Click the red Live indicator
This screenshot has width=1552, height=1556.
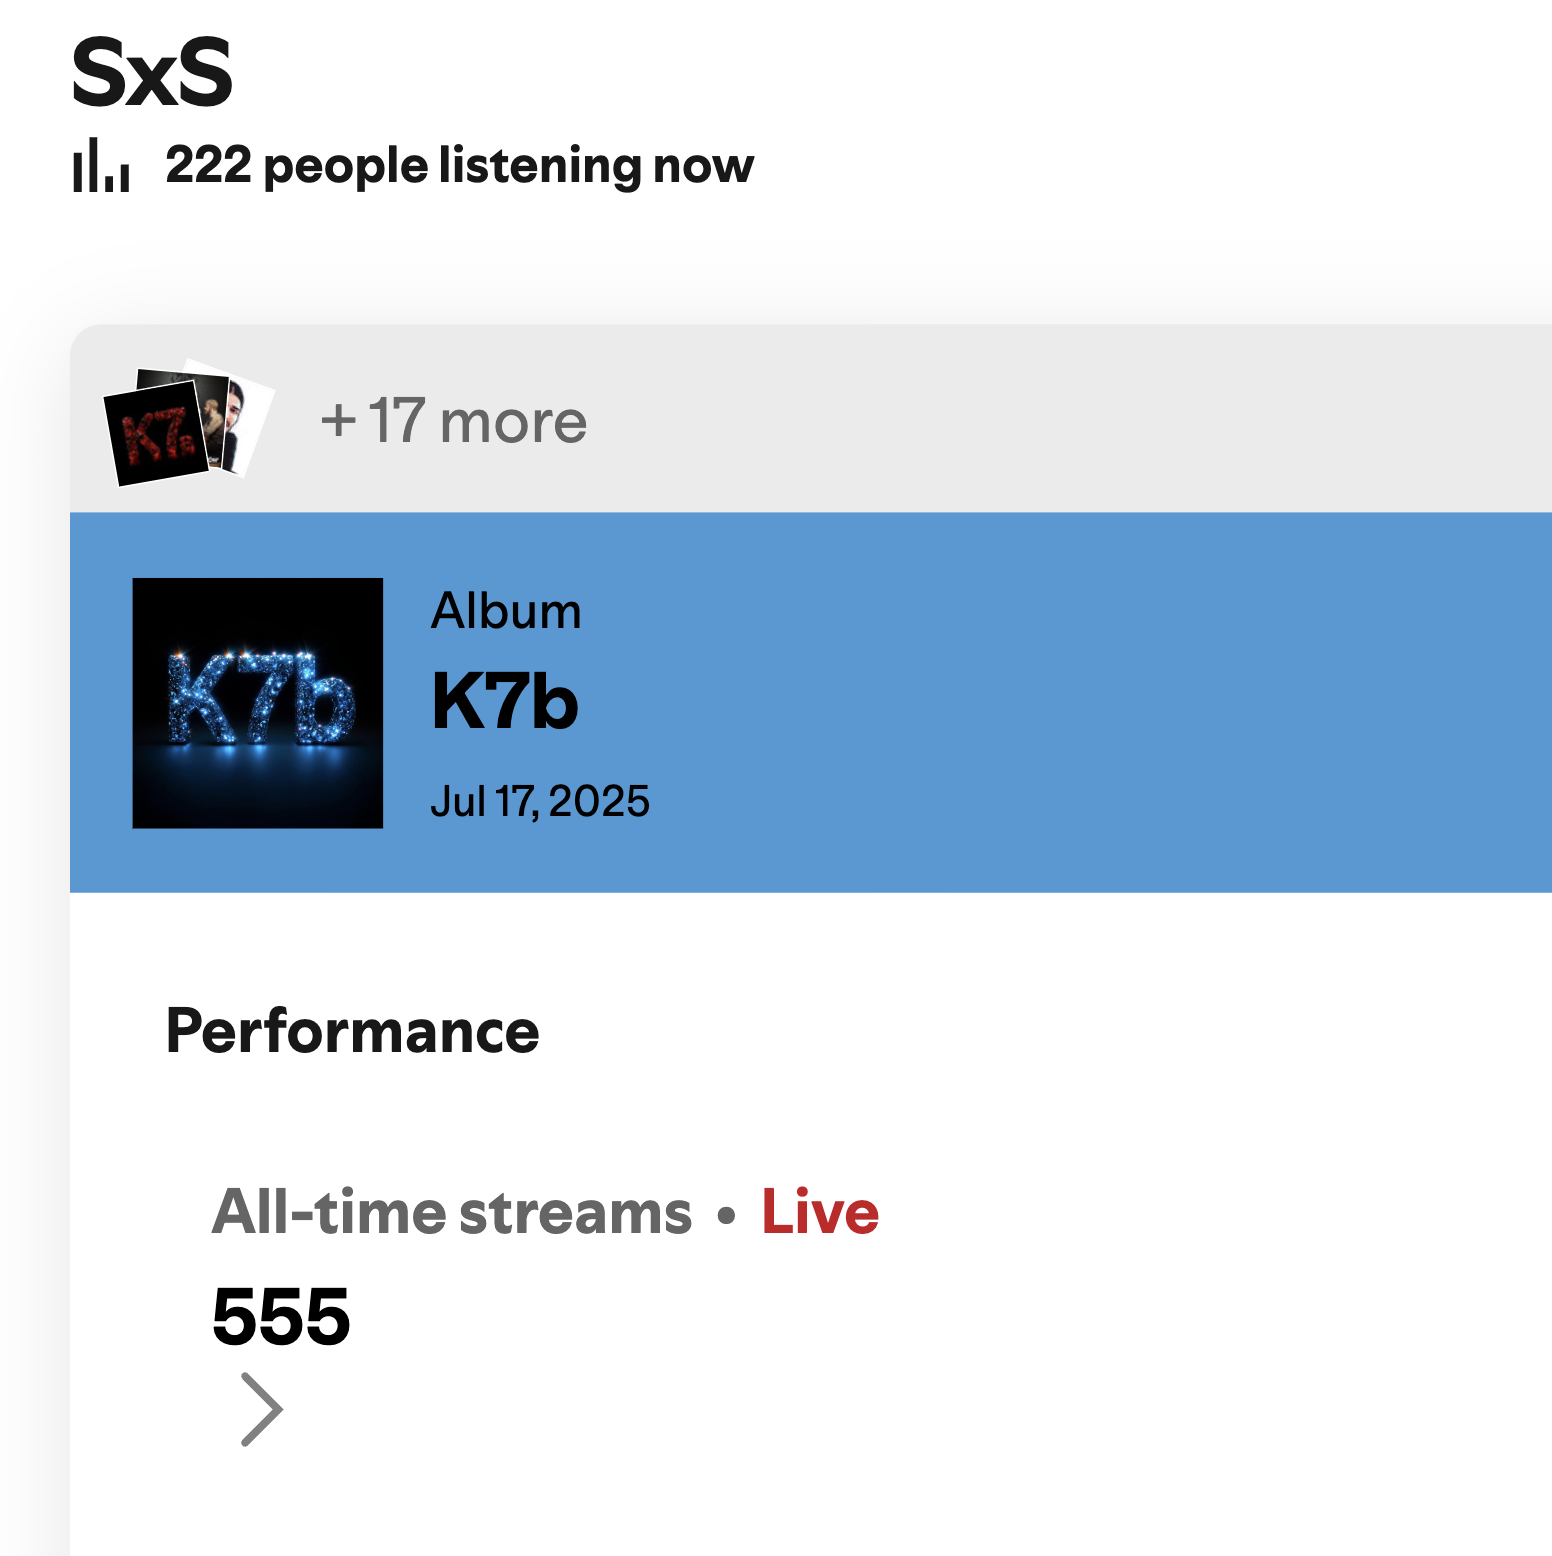[820, 1213]
